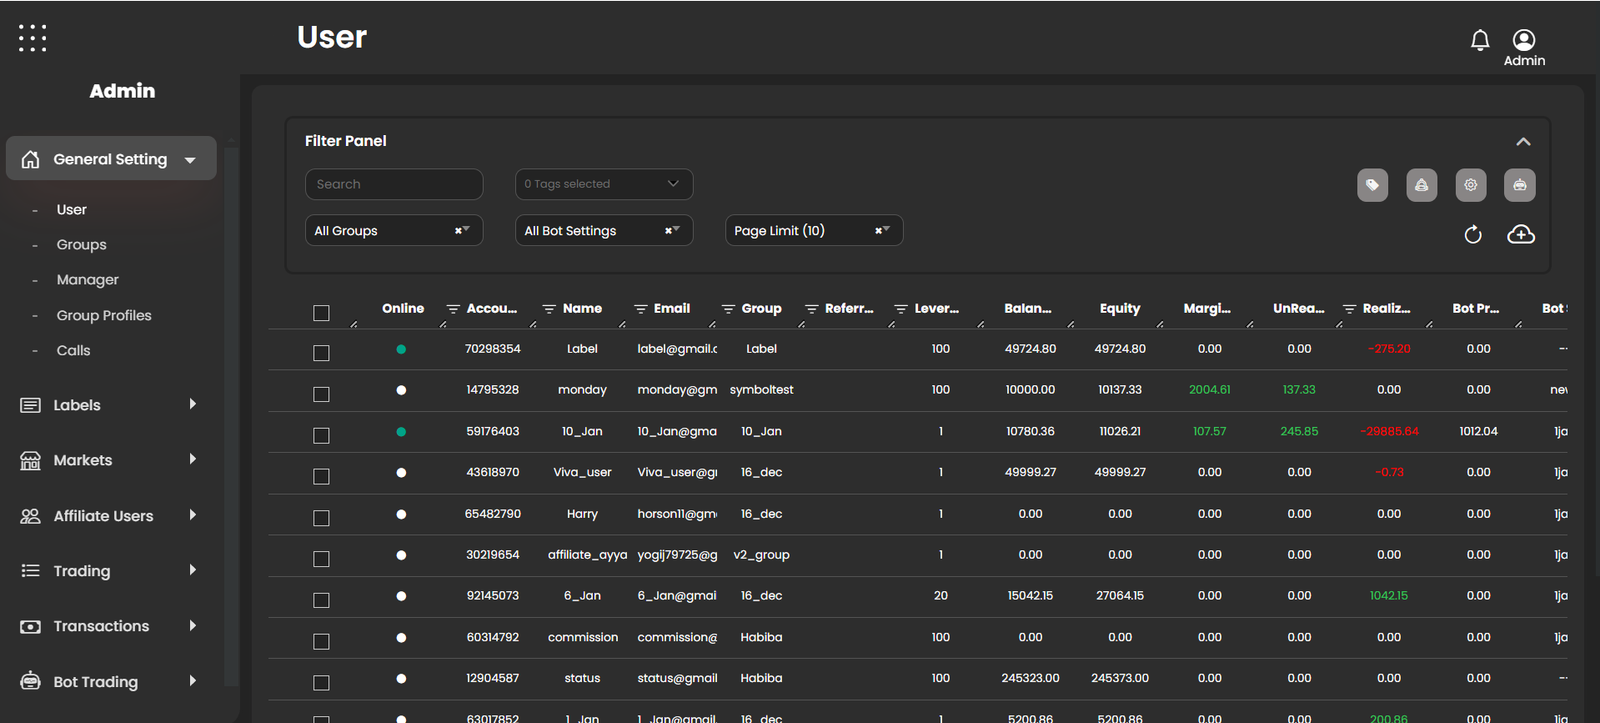Select the Viva_user row checkbox
1600x723 pixels.
(x=321, y=476)
